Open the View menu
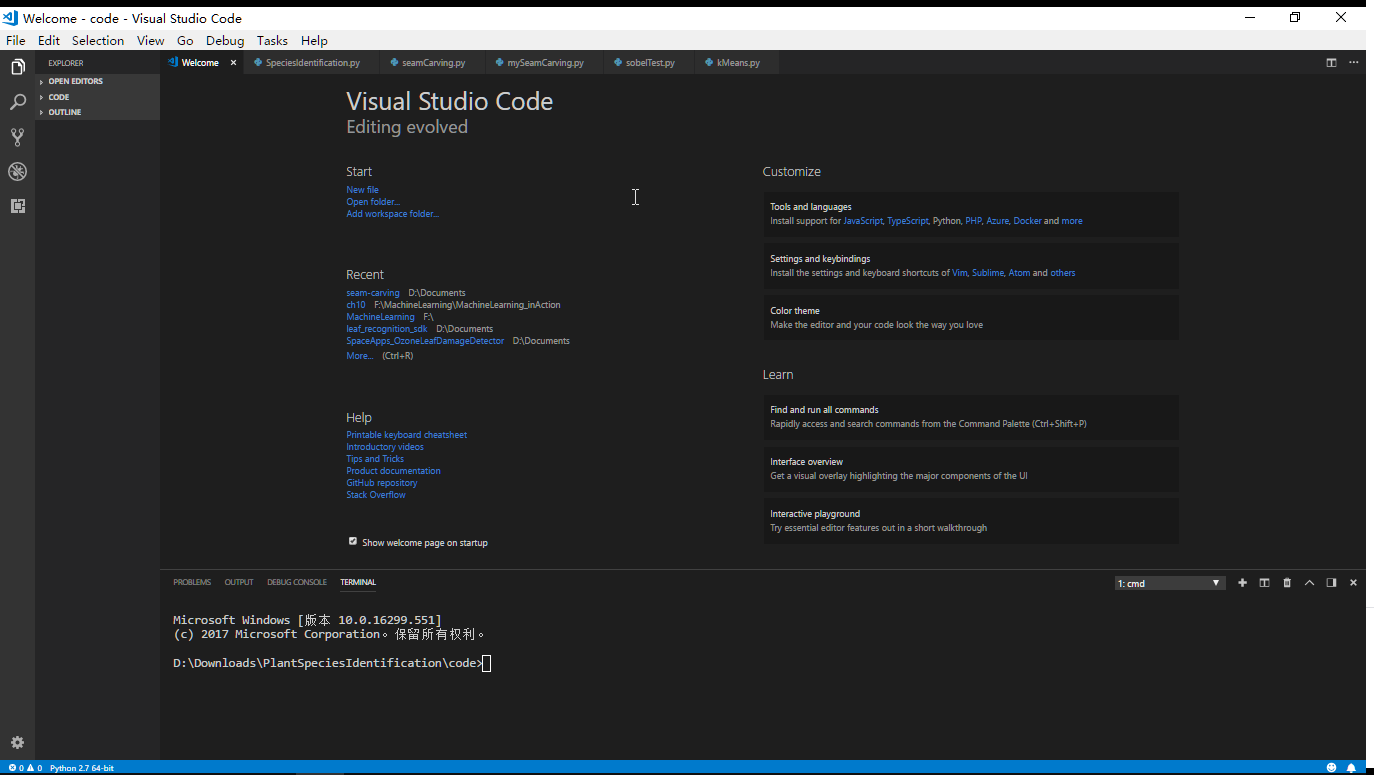 click(151, 41)
